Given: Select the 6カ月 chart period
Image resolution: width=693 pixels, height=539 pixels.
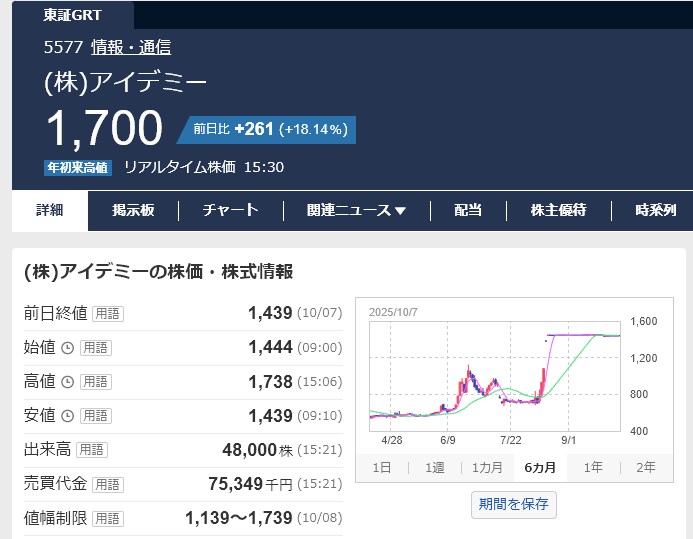Looking at the screenshot, I should (540, 467).
